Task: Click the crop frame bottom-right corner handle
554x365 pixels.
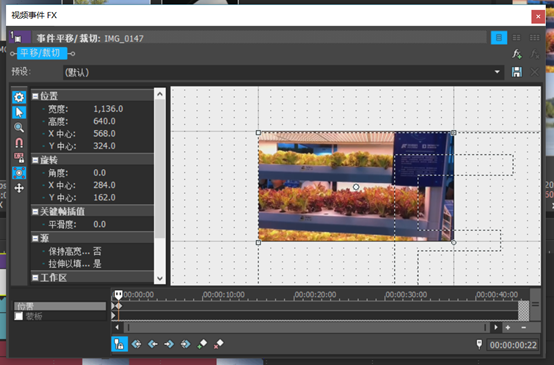Action: (x=454, y=242)
